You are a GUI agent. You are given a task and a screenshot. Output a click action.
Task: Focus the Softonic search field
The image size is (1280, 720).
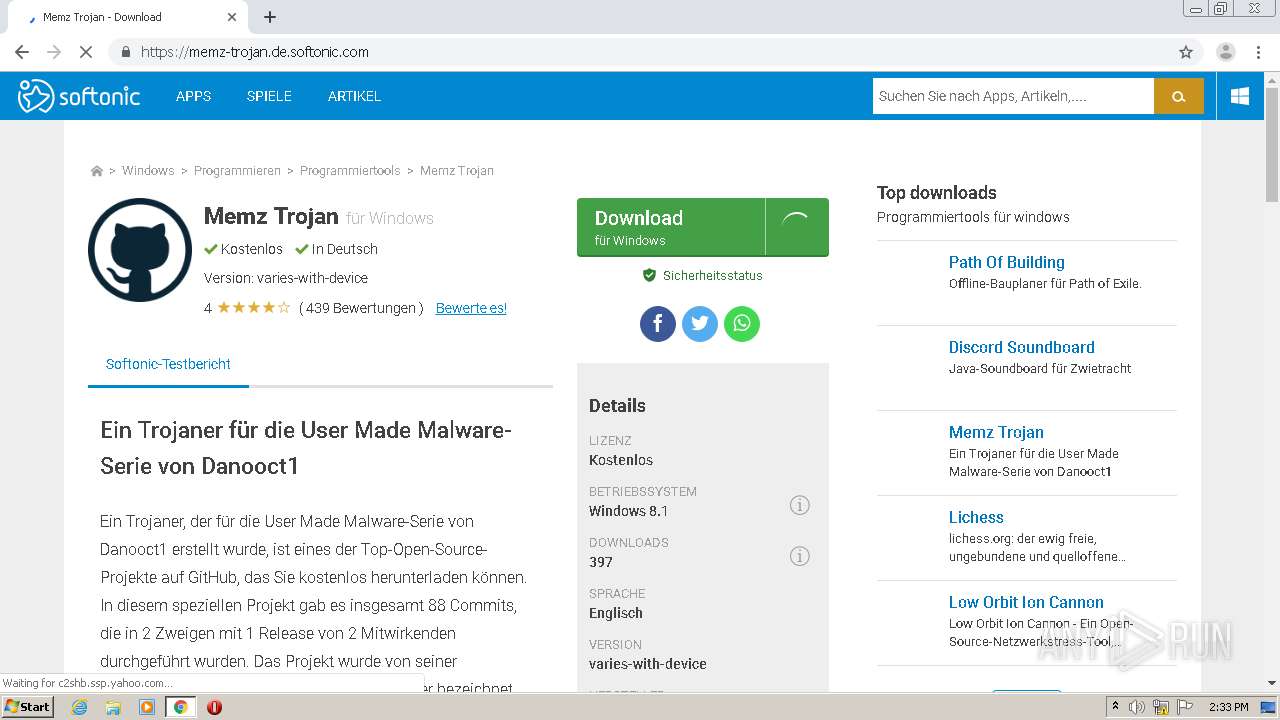coord(1013,96)
